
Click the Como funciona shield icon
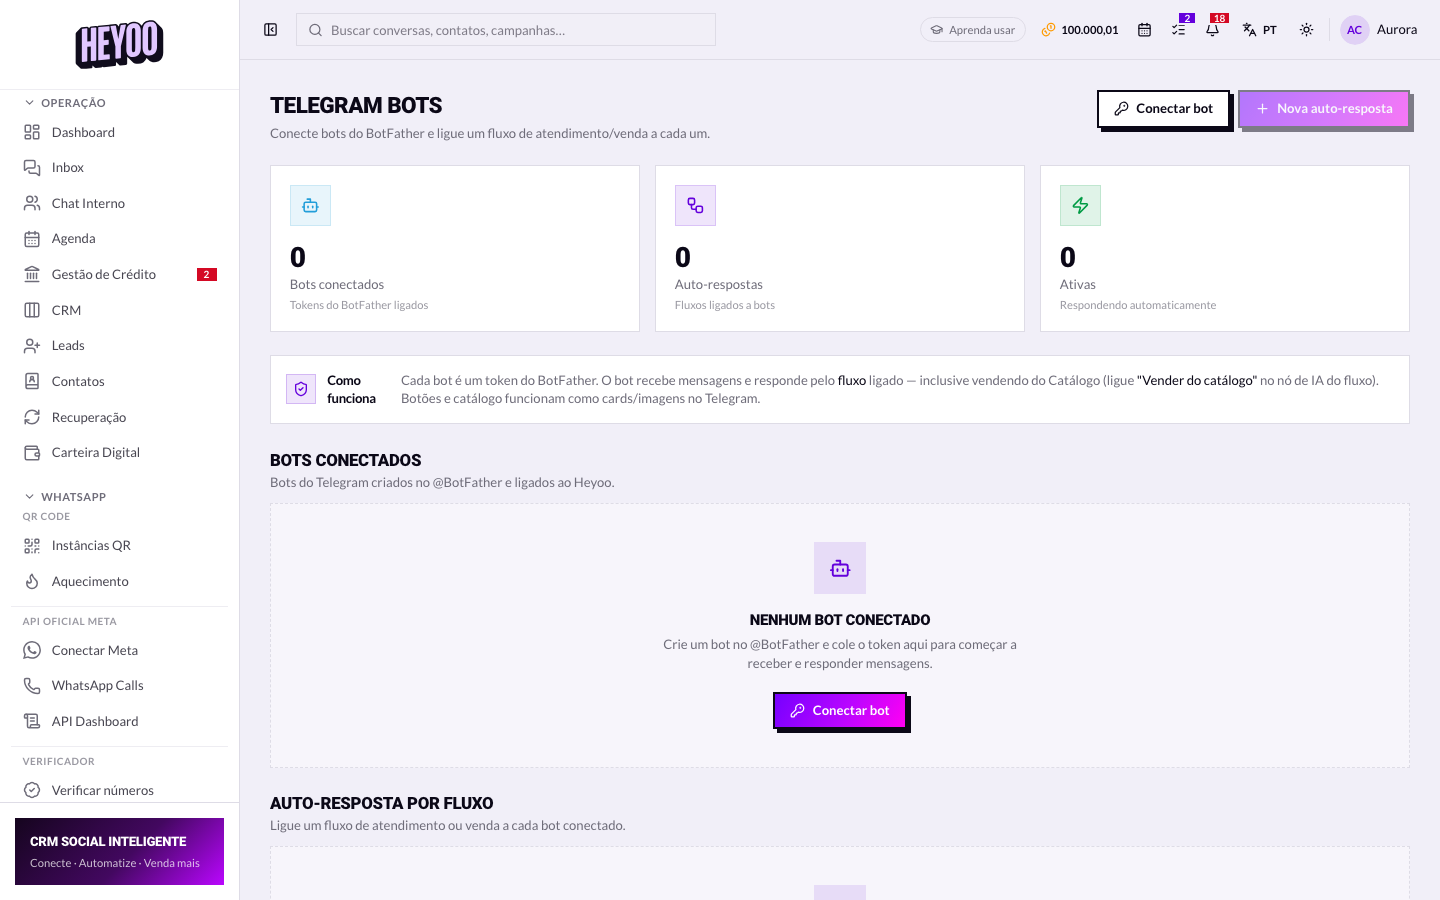[x=301, y=389]
